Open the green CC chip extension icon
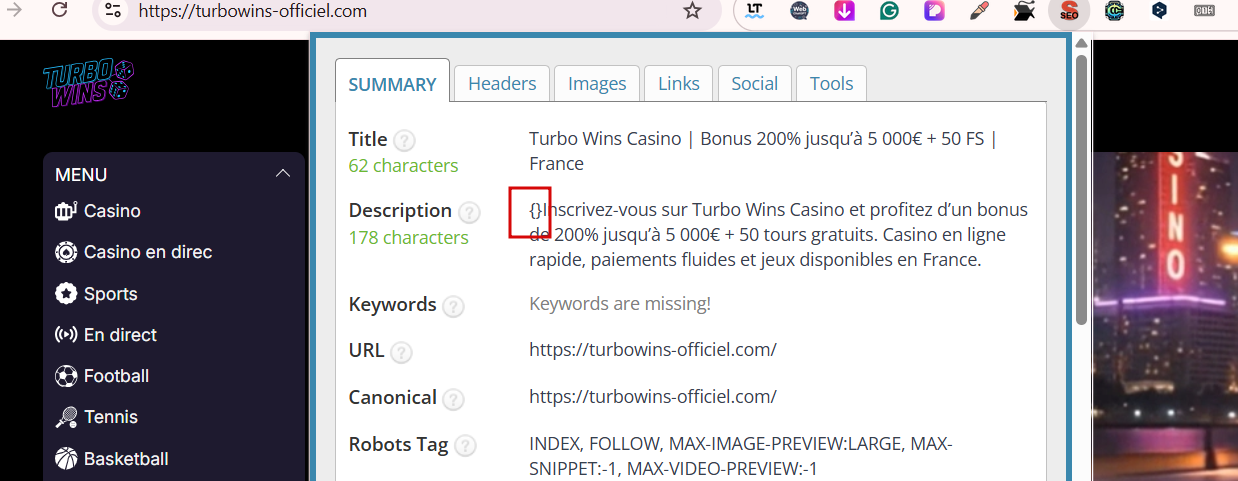1238x481 pixels. point(1114,11)
